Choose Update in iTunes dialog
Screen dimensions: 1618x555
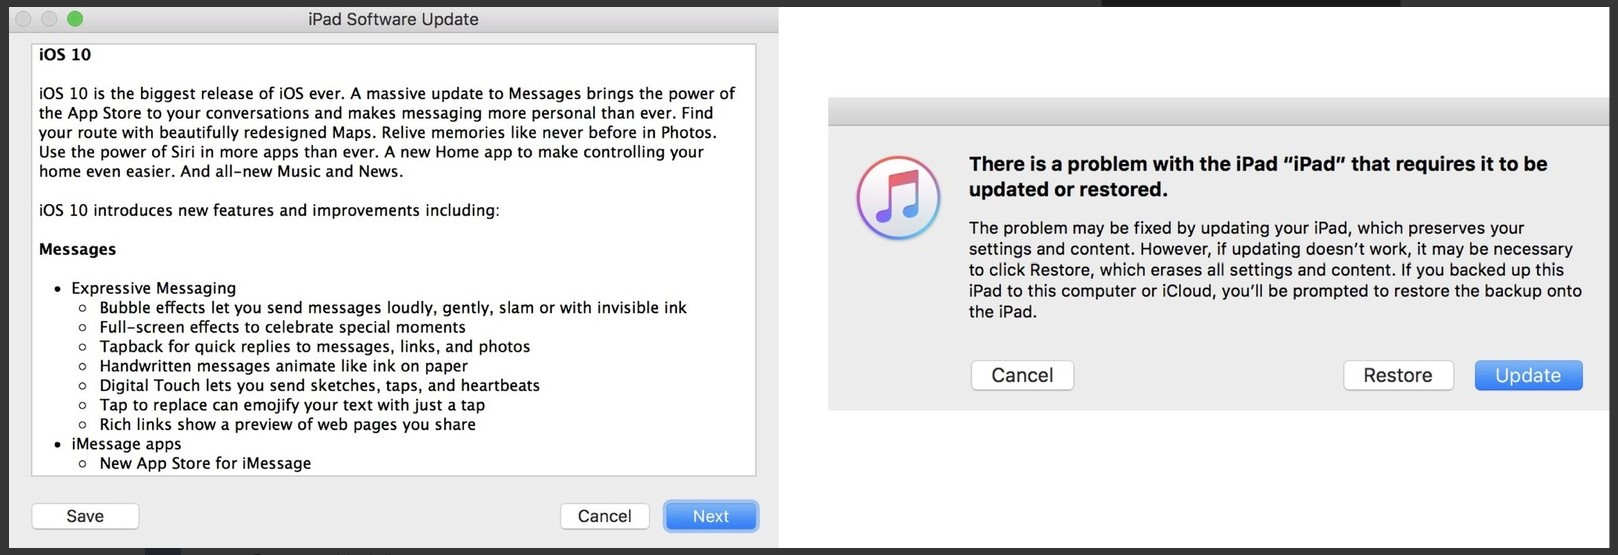(x=1528, y=375)
